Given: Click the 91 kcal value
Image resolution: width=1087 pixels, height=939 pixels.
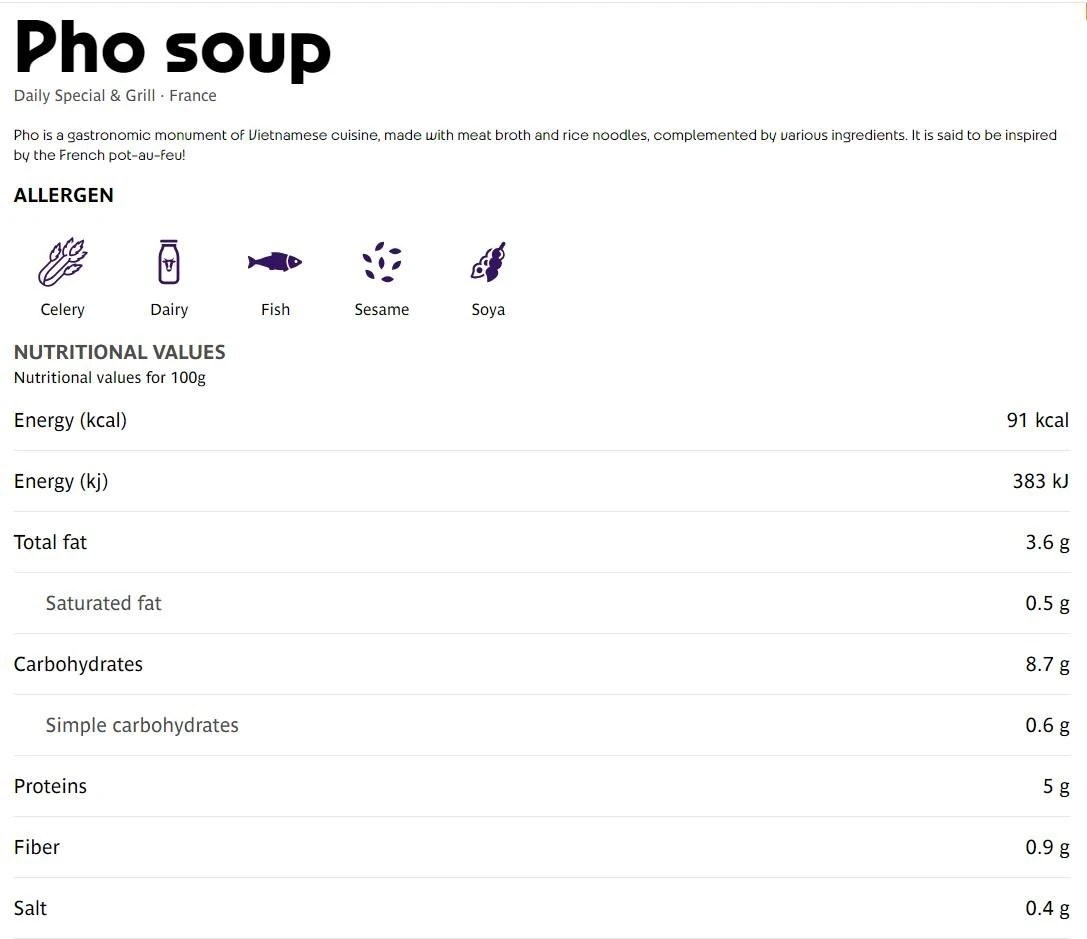Looking at the screenshot, I should 1037,421.
